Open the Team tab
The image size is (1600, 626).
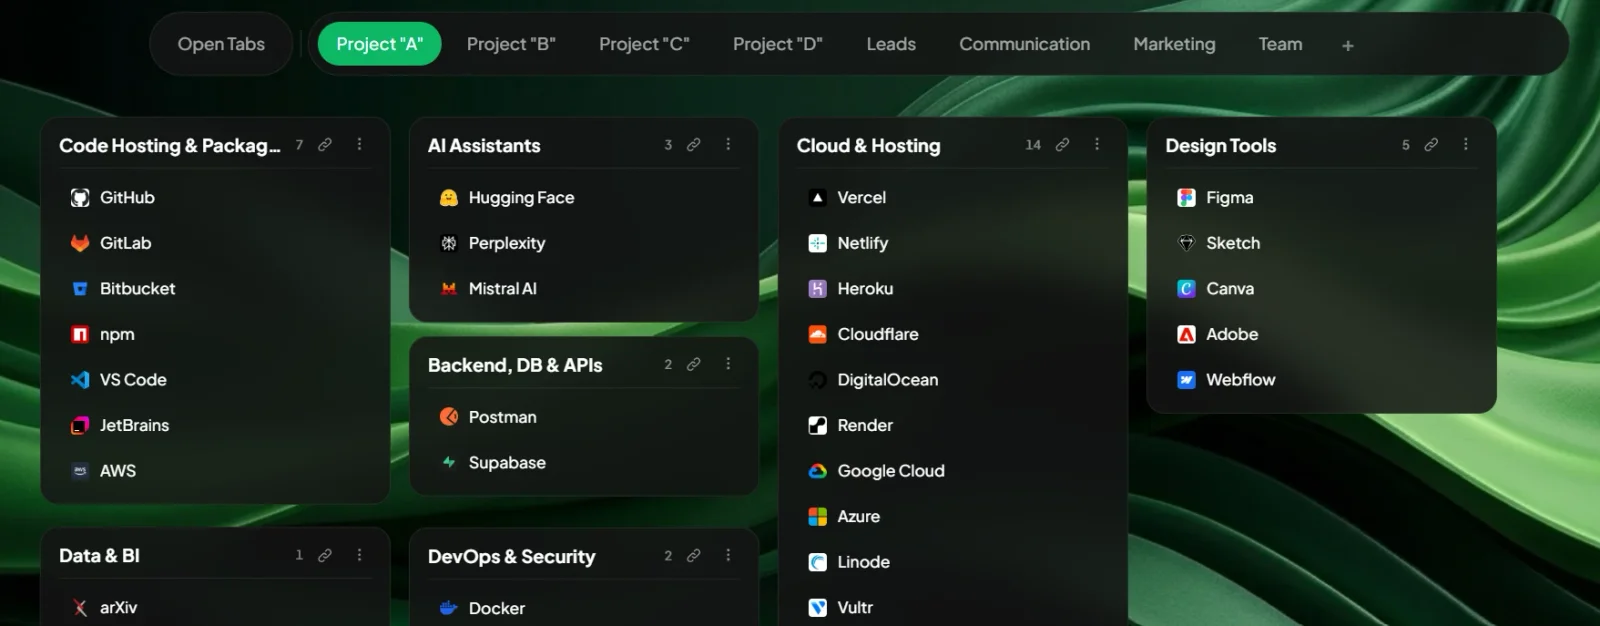pyautogui.click(x=1280, y=44)
